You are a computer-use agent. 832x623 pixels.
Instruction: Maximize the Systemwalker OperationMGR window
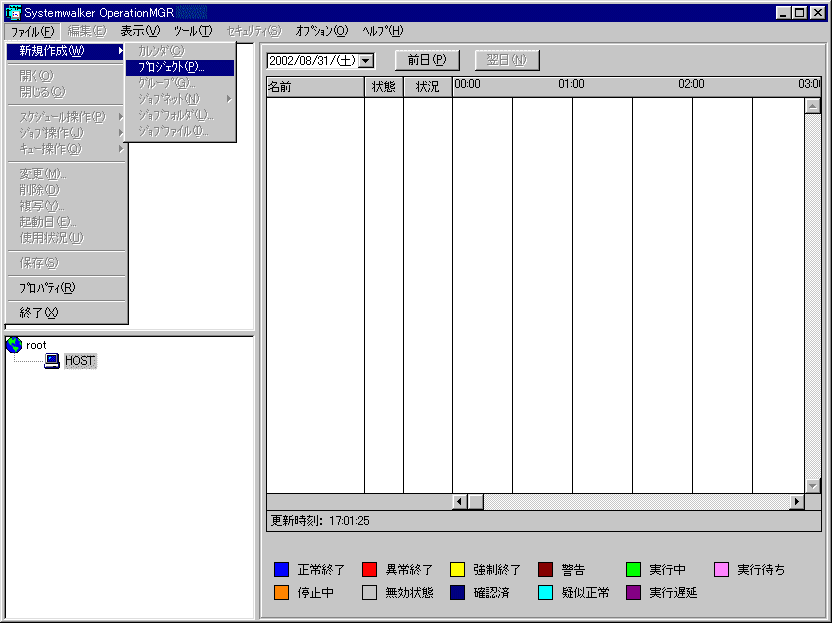click(x=799, y=13)
